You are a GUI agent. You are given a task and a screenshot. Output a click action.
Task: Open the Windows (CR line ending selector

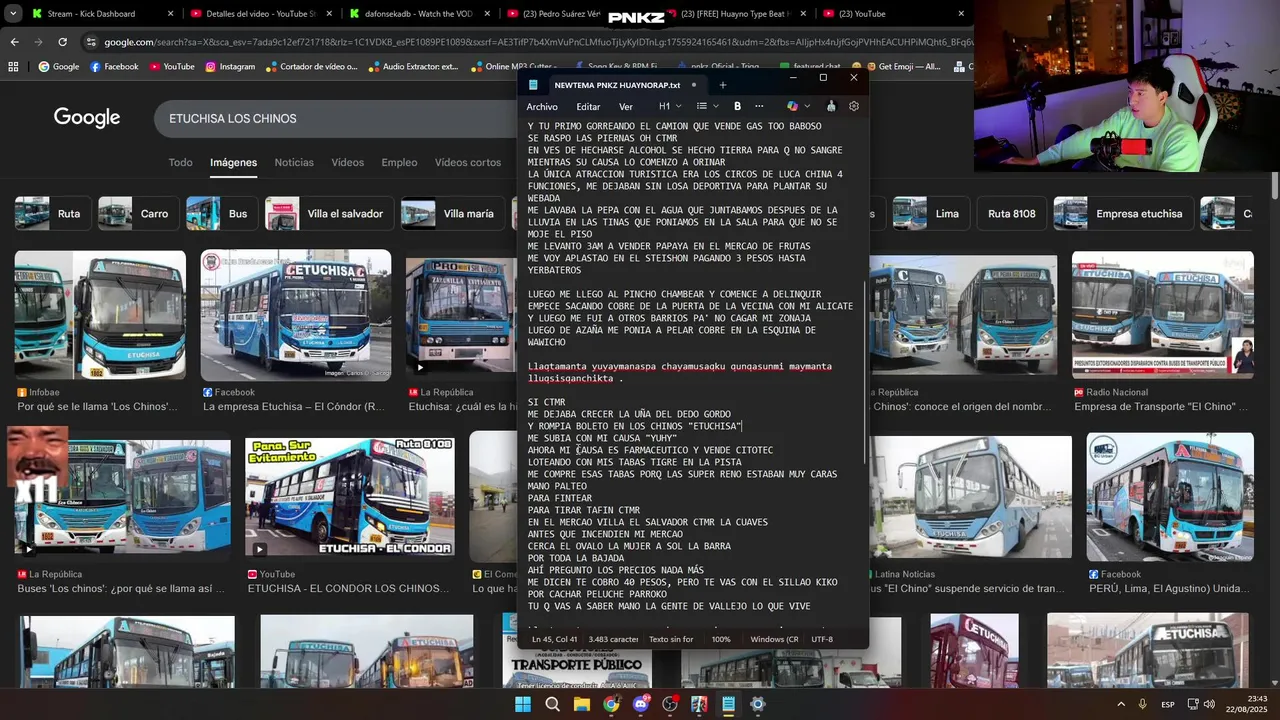click(774, 639)
